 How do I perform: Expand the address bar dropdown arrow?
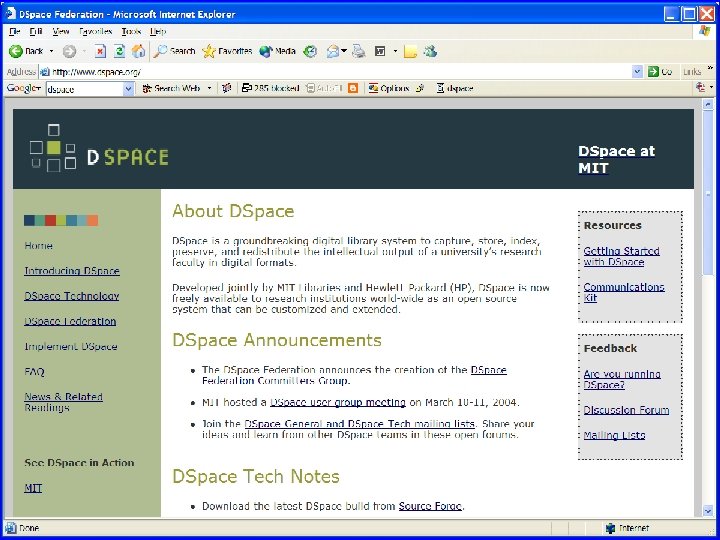tap(637, 72)
